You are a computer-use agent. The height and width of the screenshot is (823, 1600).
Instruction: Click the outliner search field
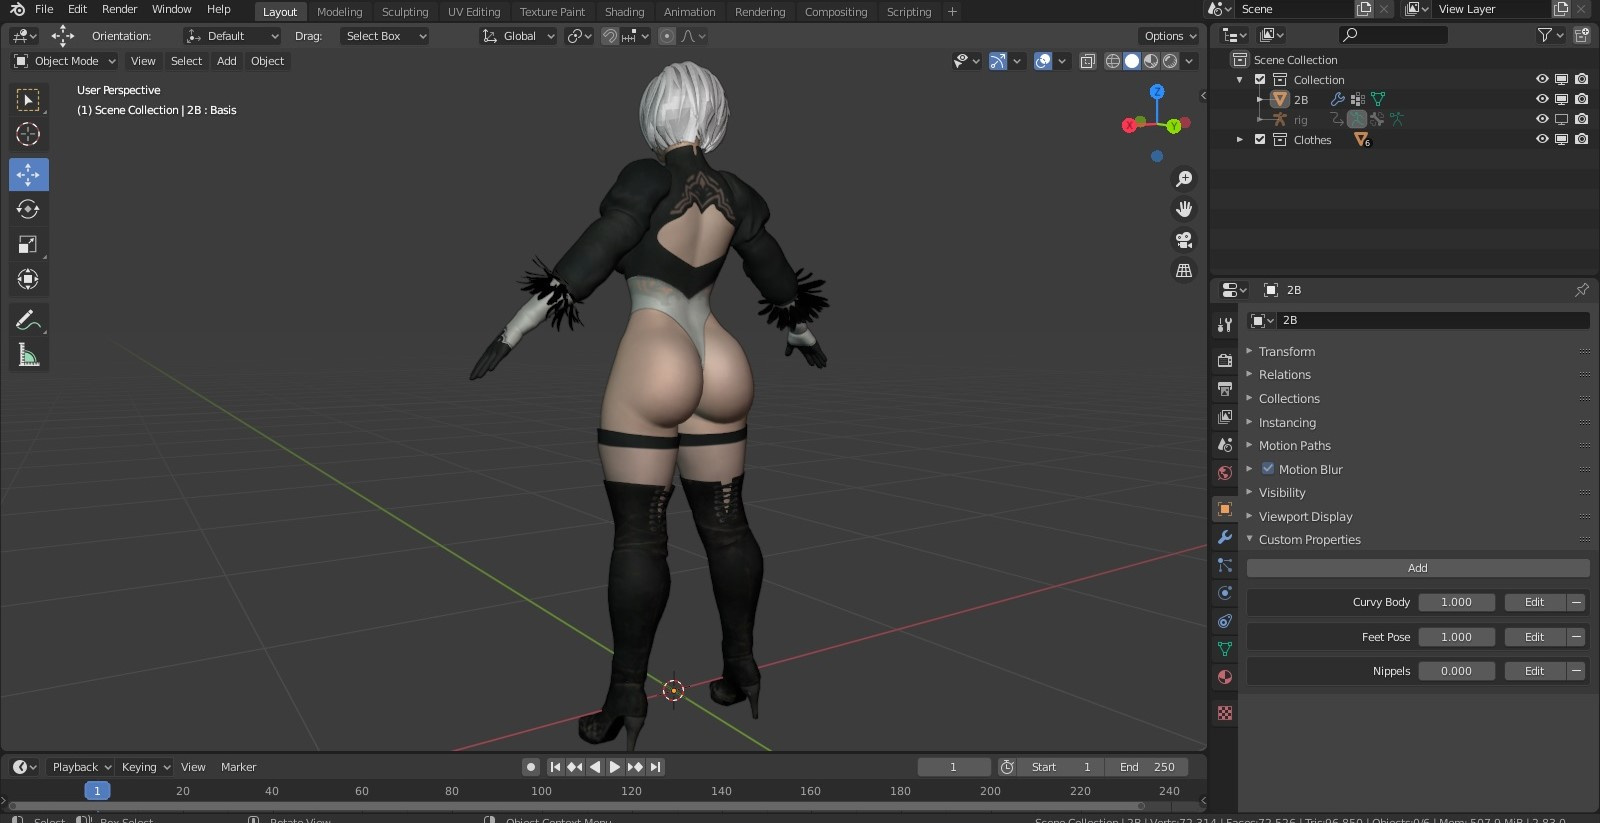[x=1394, y=35]
